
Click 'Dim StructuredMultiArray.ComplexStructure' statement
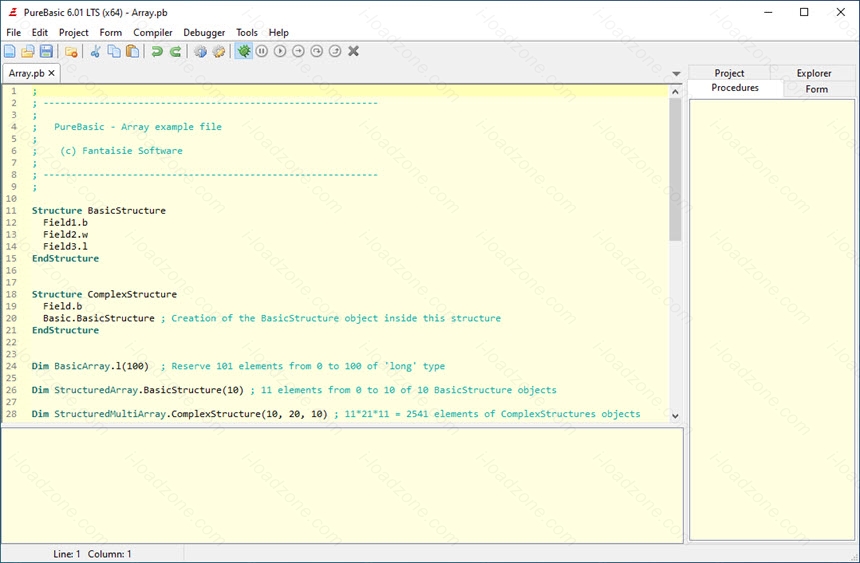click(x=179, y=414)
